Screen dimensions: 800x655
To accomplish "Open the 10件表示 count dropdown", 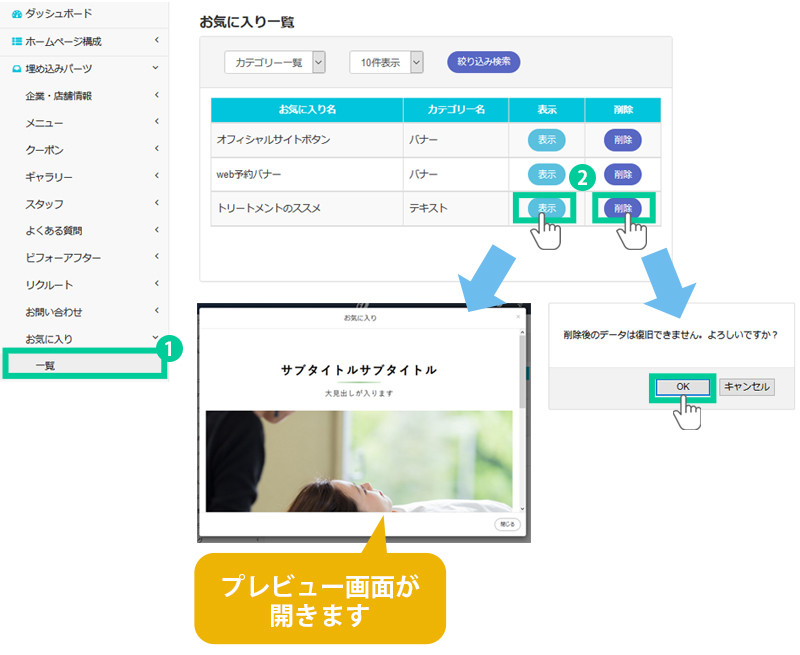I will click(x=387, y=62).
